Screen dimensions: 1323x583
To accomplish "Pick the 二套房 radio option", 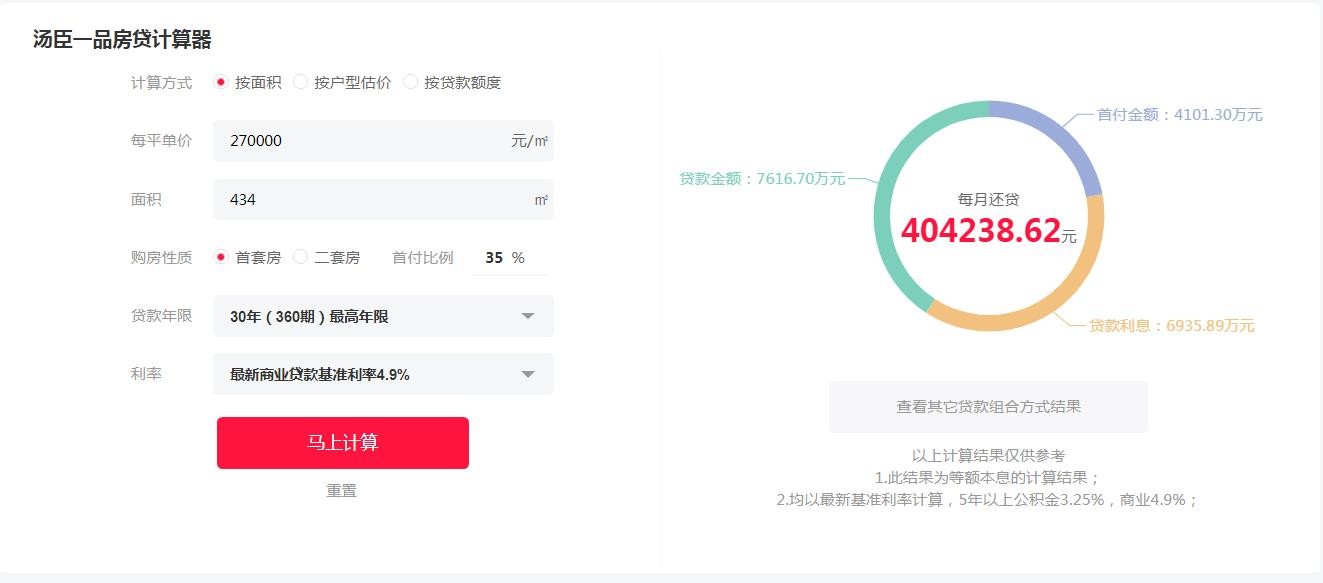I will (x=301, y=257).
